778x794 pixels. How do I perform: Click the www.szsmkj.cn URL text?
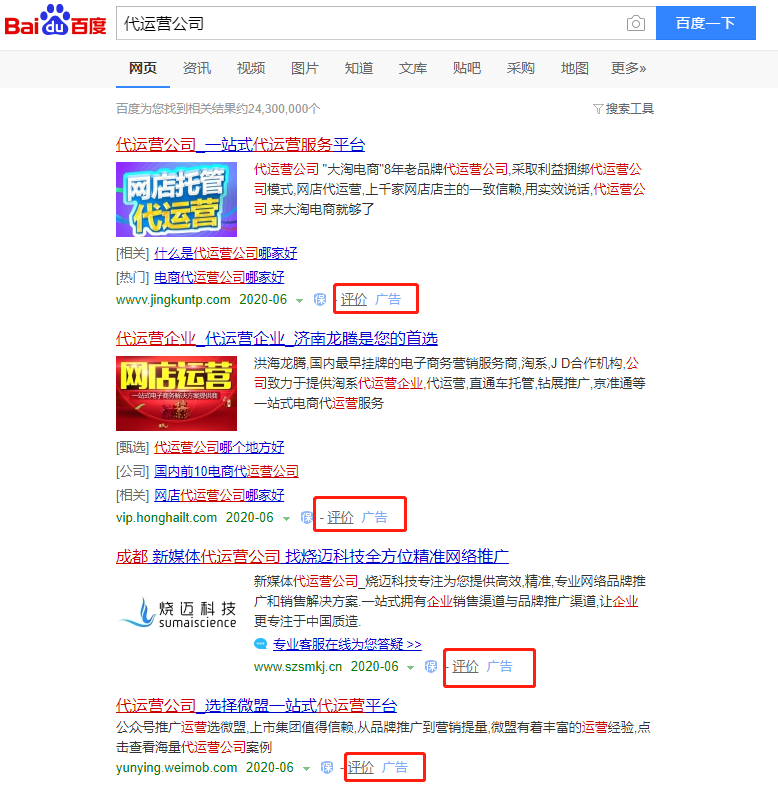[298, 667]
